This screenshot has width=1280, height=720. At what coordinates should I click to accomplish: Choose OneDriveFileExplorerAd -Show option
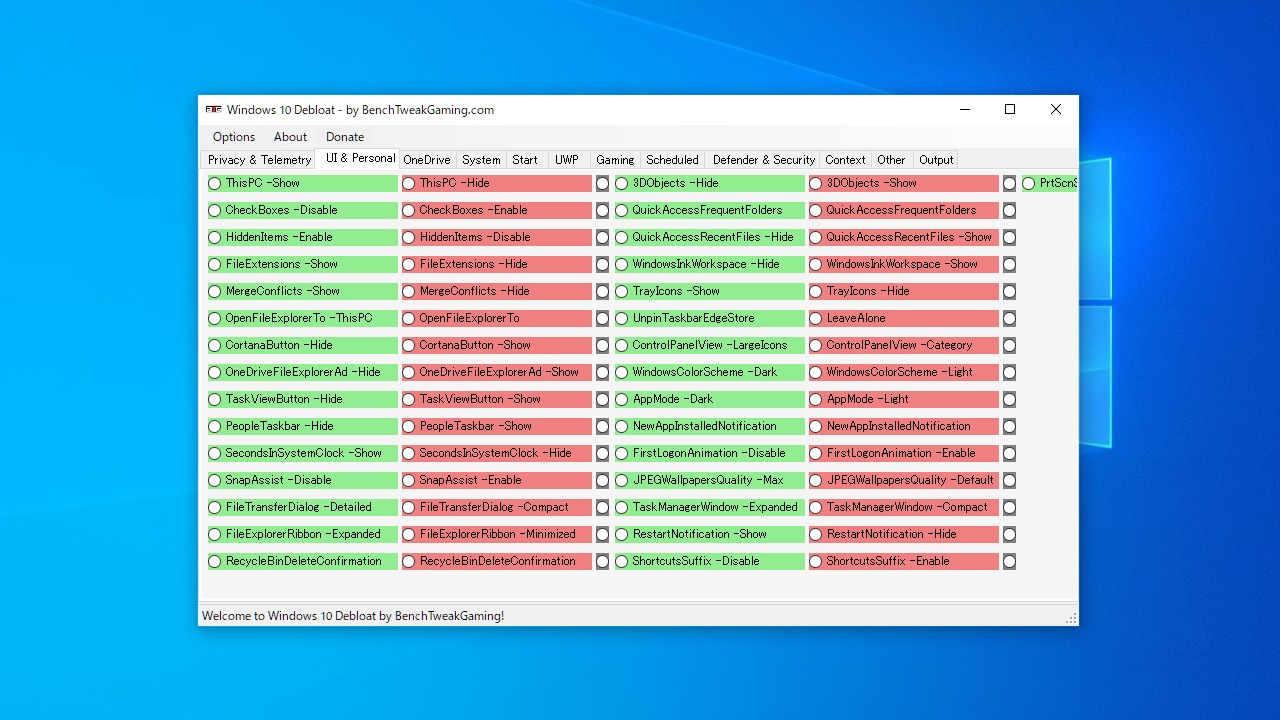click(496, 373)
